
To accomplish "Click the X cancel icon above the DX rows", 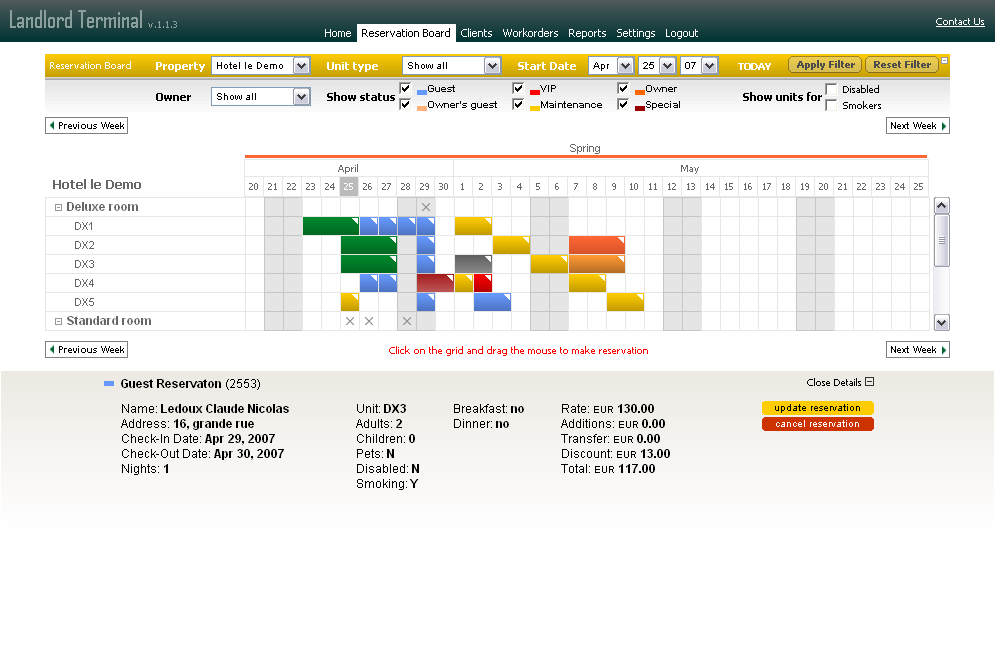I will tap(426, 206).
